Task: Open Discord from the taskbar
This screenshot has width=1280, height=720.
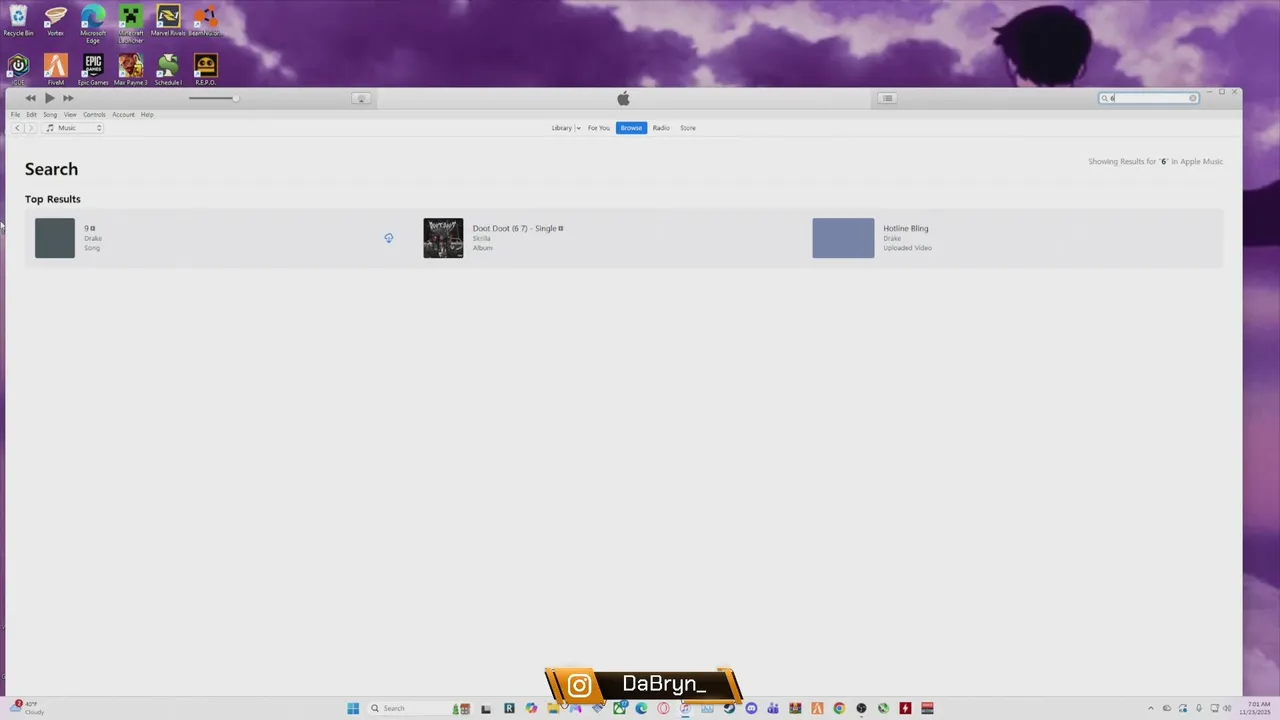Action: click(x=751, y=708)
